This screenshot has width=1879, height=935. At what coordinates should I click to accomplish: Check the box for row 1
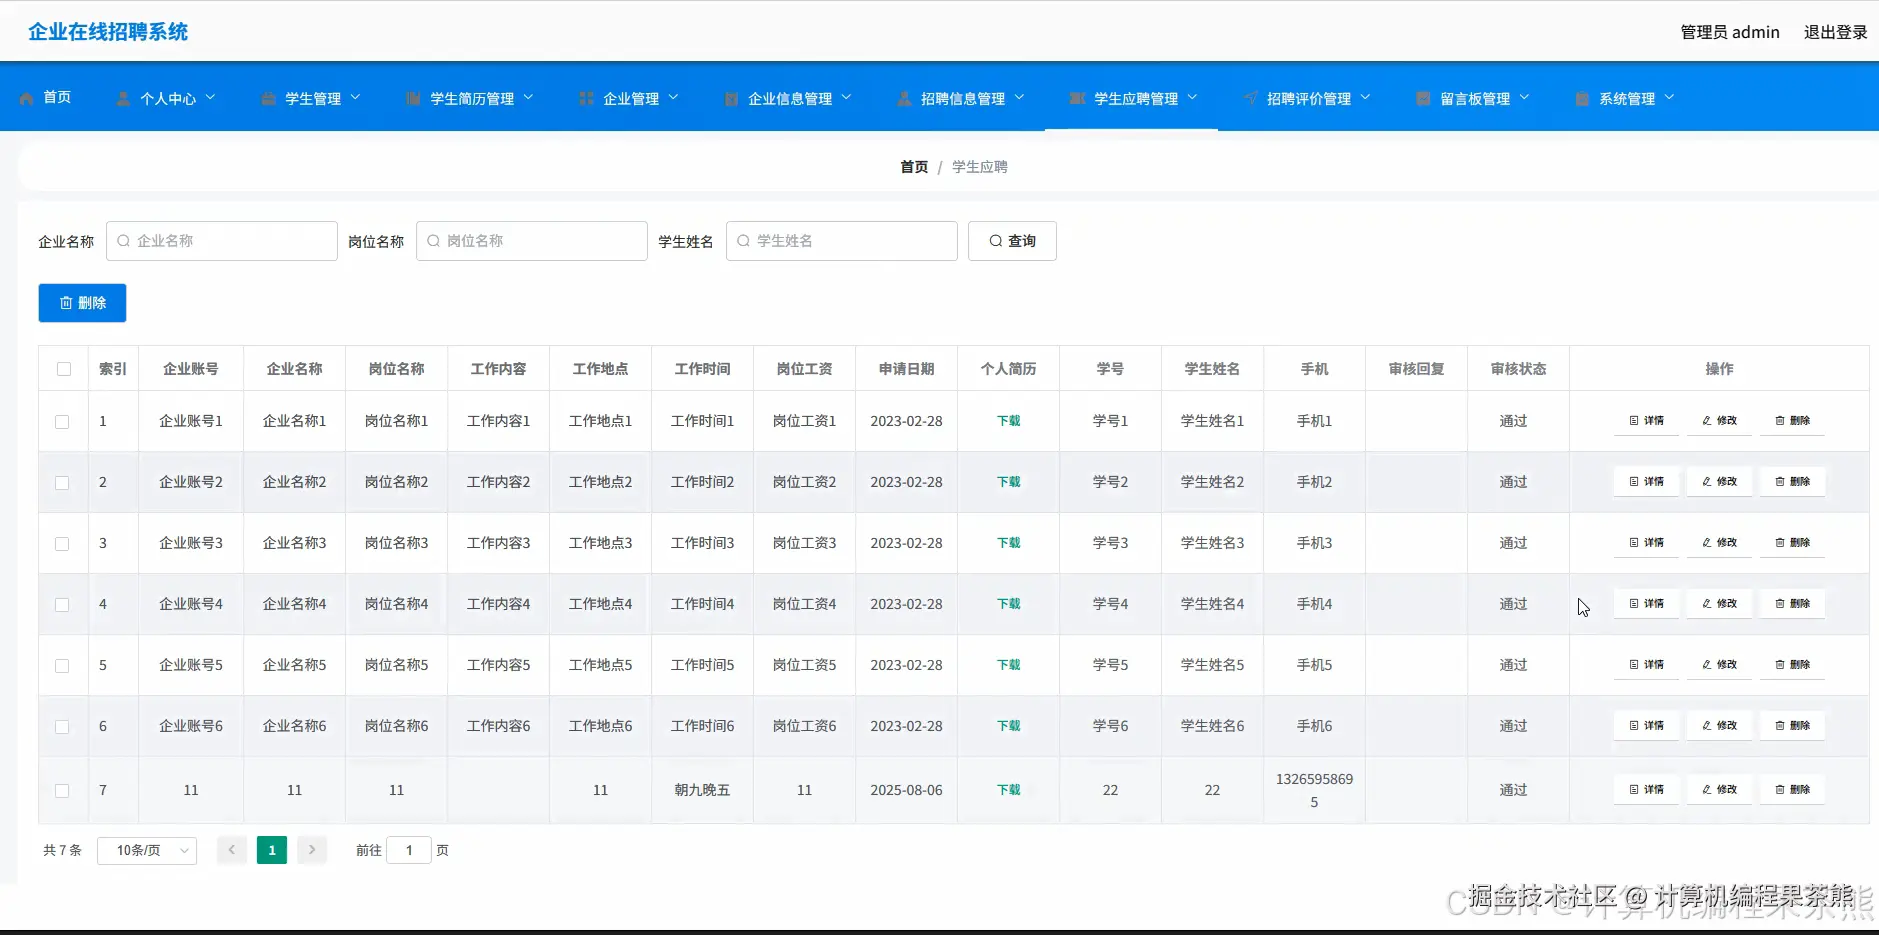tap(62, 422)
